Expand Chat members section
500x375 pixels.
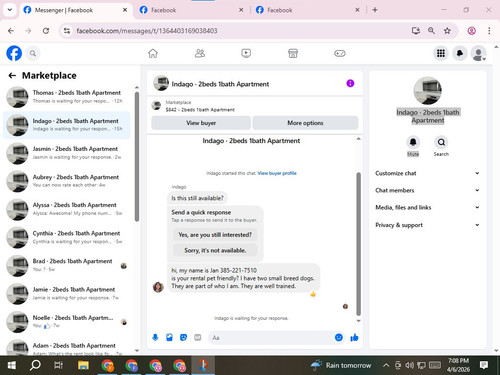pos(428,190)
